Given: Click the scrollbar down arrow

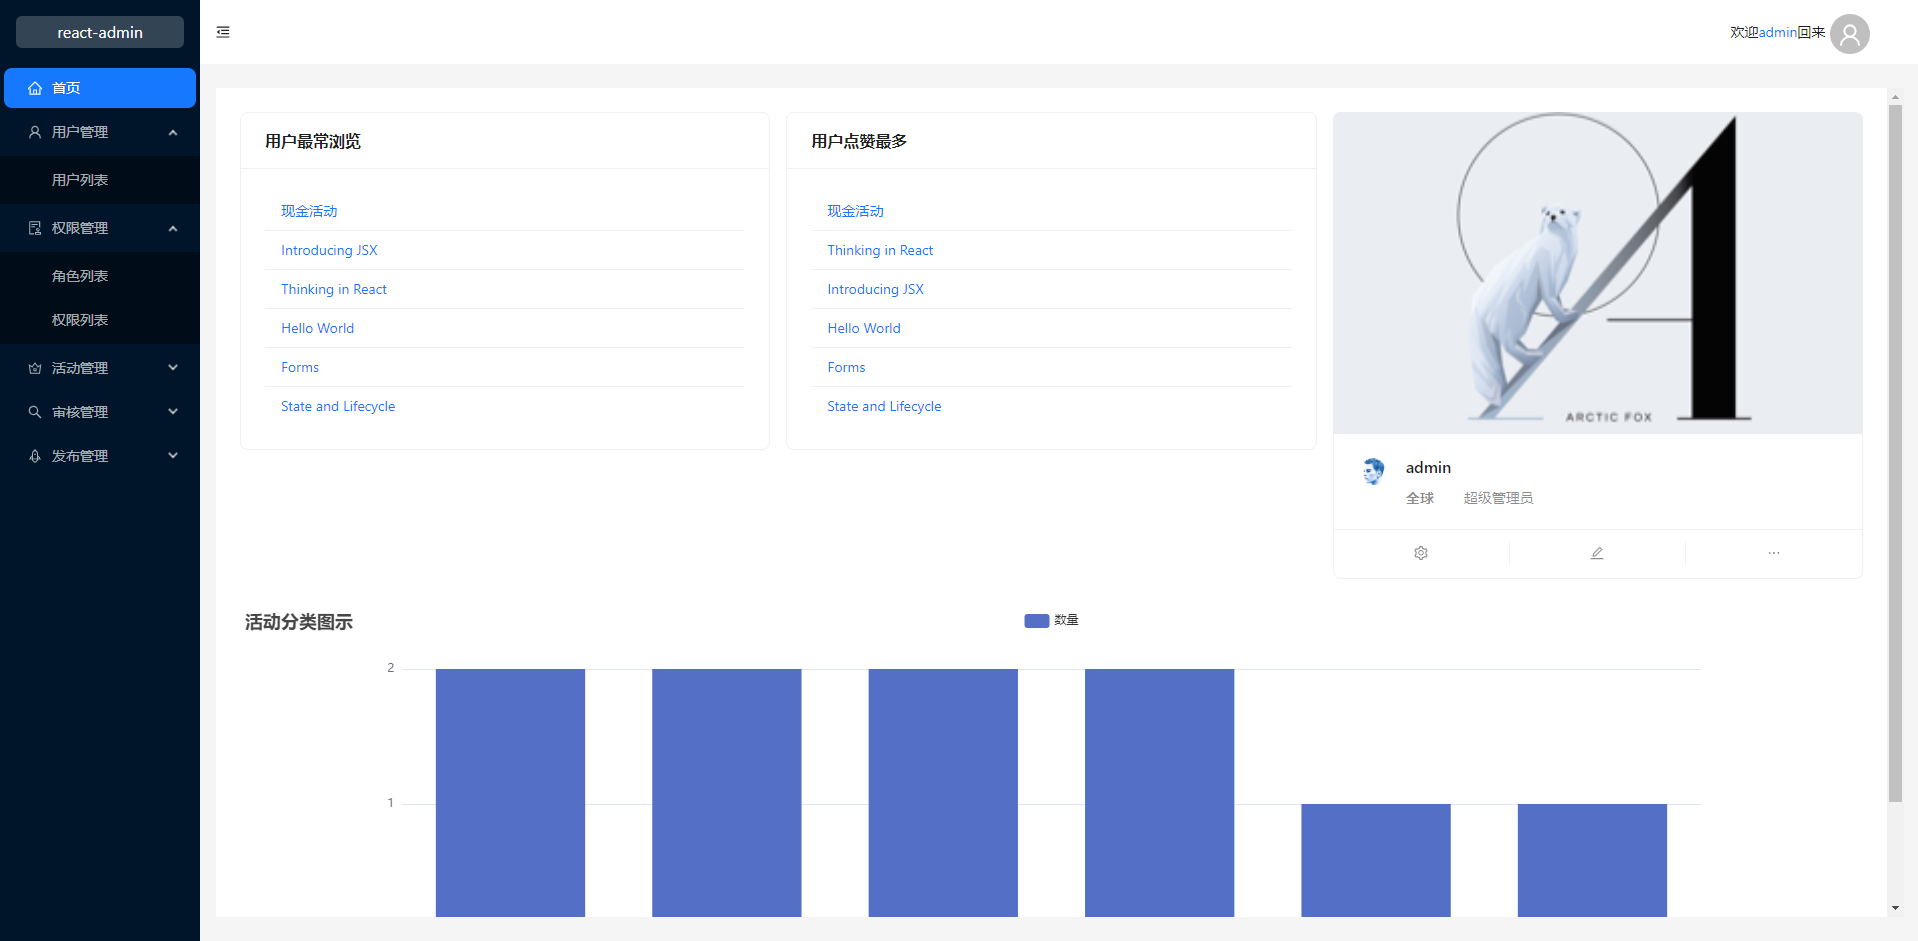Looking at the screenshot, I should click(1895, 908).
